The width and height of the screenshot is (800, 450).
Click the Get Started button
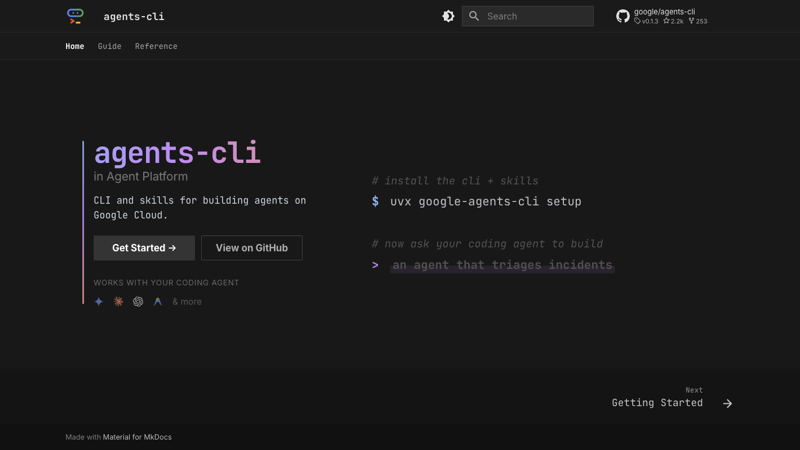[144, 248]
